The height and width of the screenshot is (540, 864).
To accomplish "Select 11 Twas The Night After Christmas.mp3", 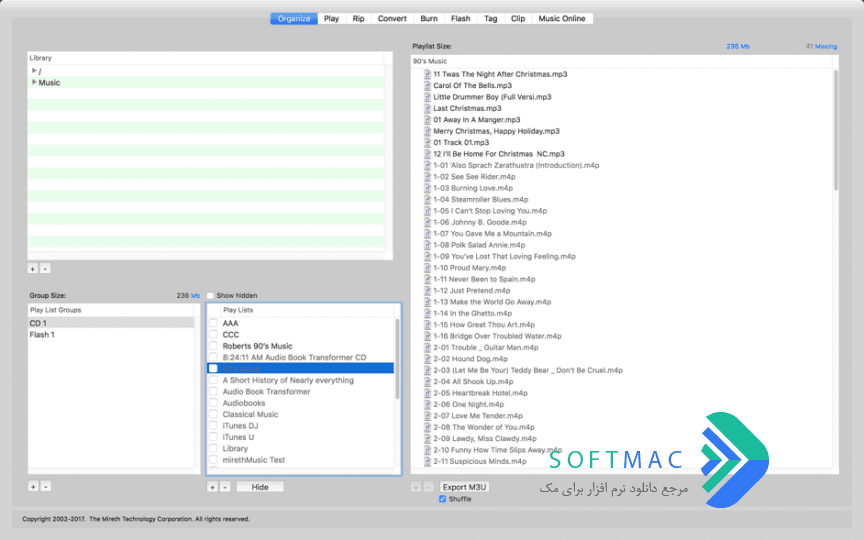I will [x=500, y=74].
